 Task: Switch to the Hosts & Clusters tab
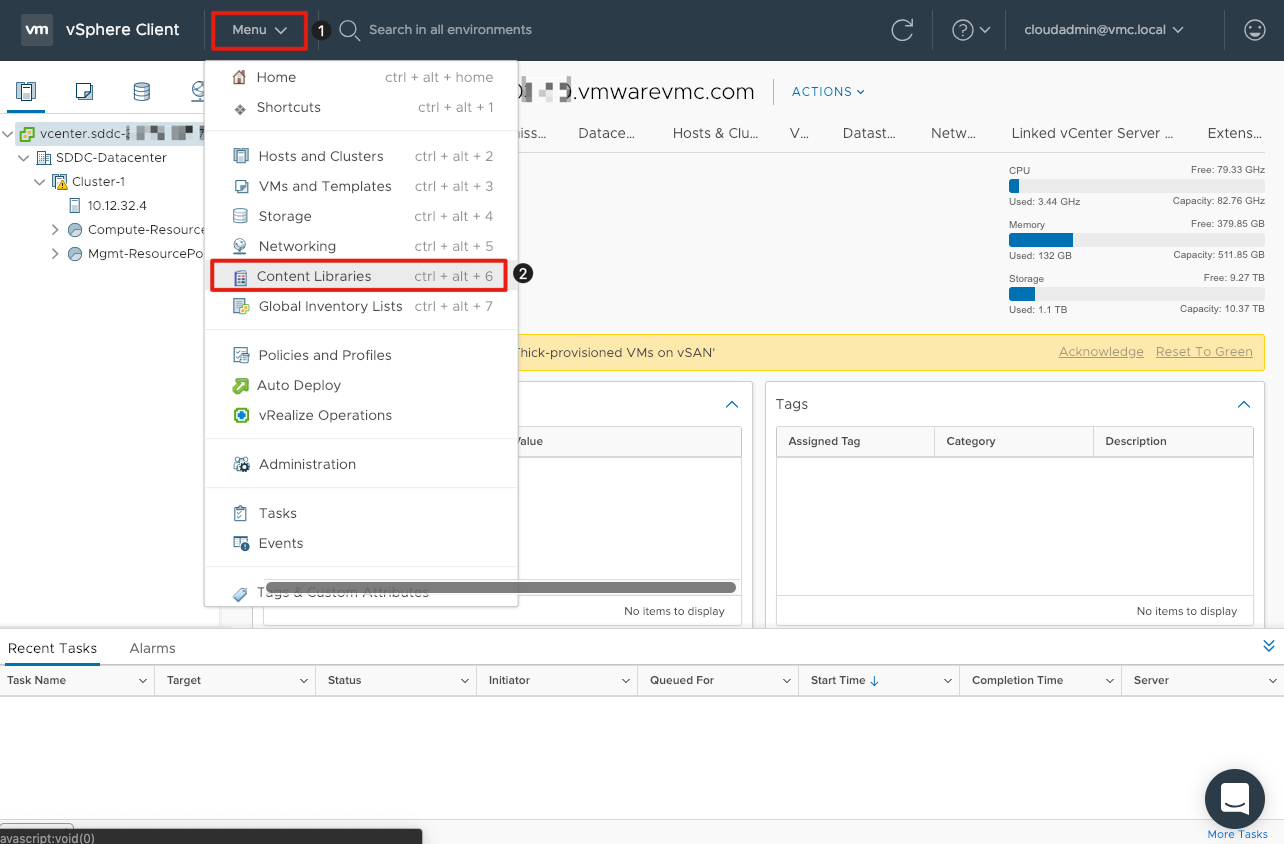(x=715, y=133)
